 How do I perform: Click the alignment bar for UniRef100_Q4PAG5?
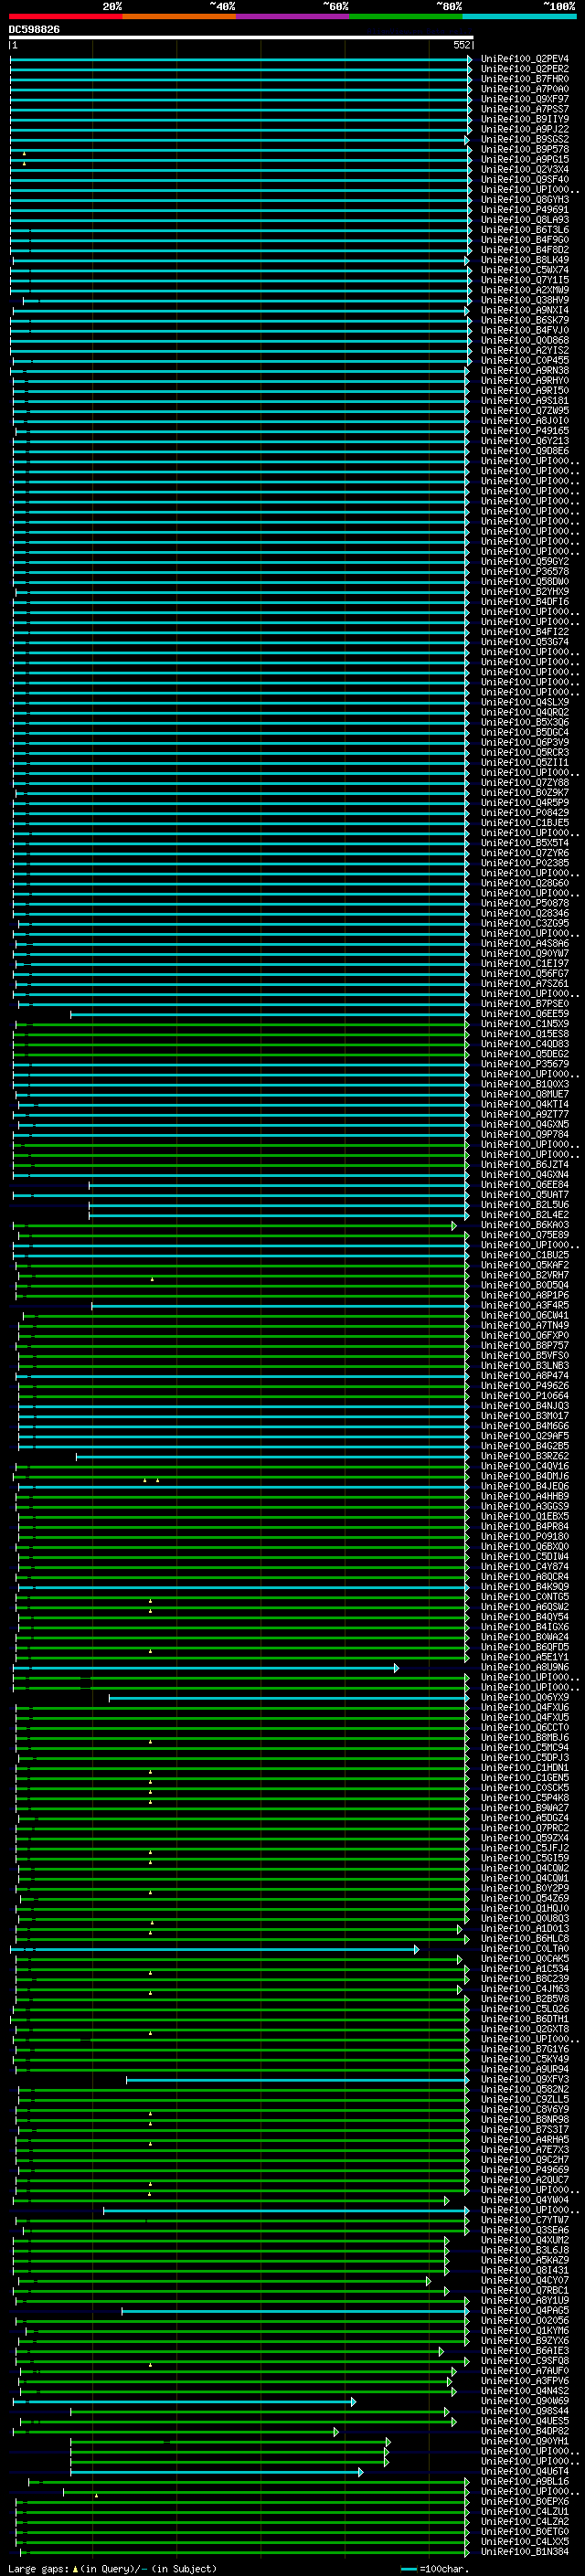[x=295, y=2311]
